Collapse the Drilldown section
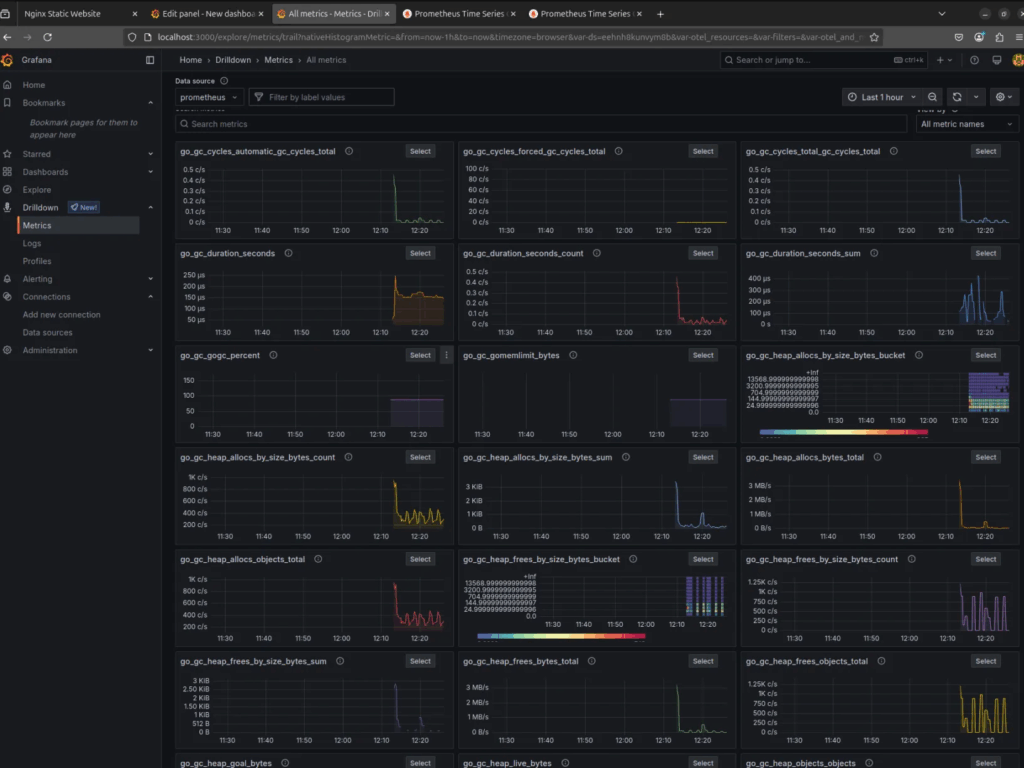The width and height of the screenshot is (1024, 768). click(151, 208)
